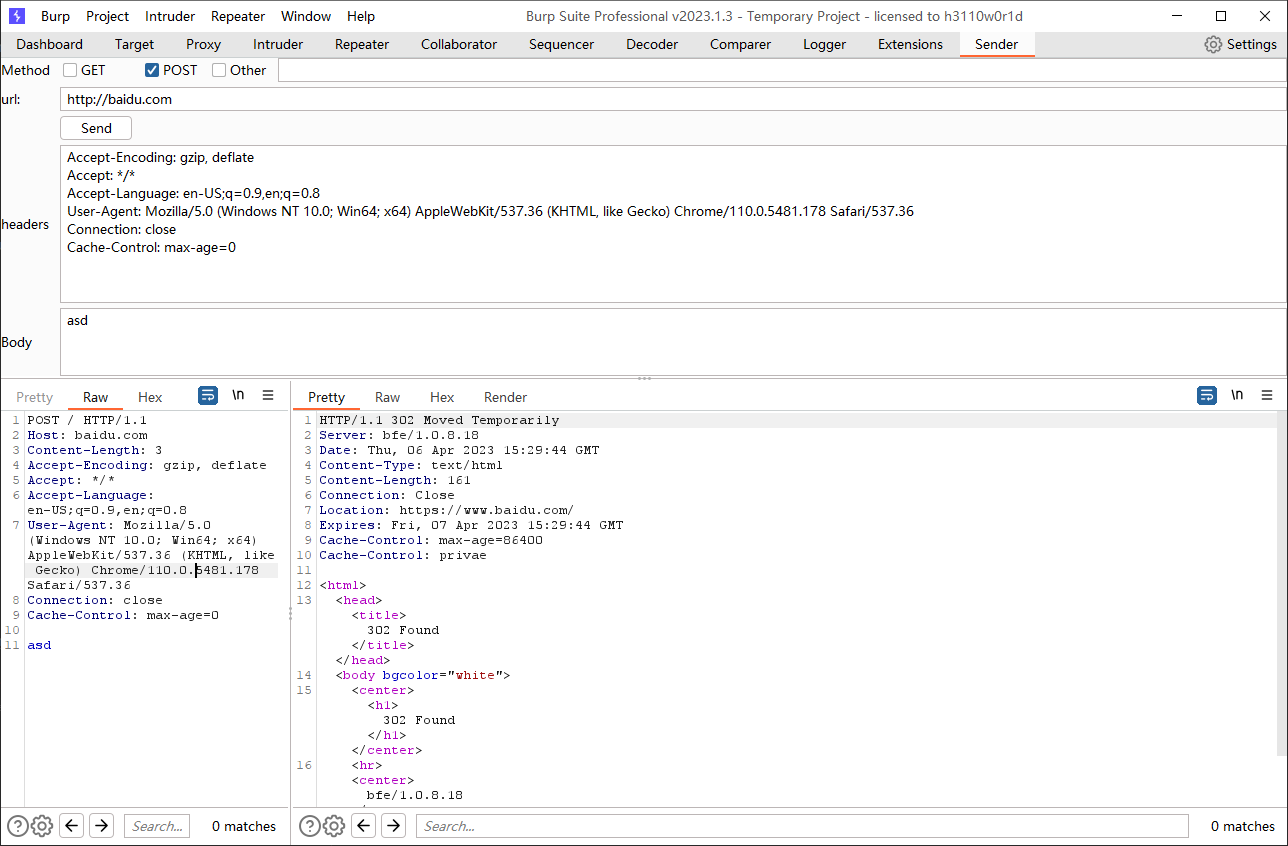Switch to the Extensions tab

[x=910, y=44]
